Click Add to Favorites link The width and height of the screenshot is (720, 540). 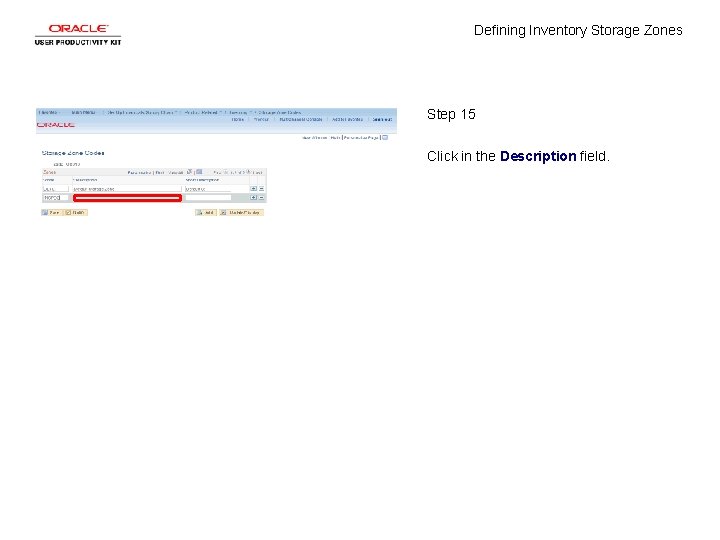click(x=347, y=119)
